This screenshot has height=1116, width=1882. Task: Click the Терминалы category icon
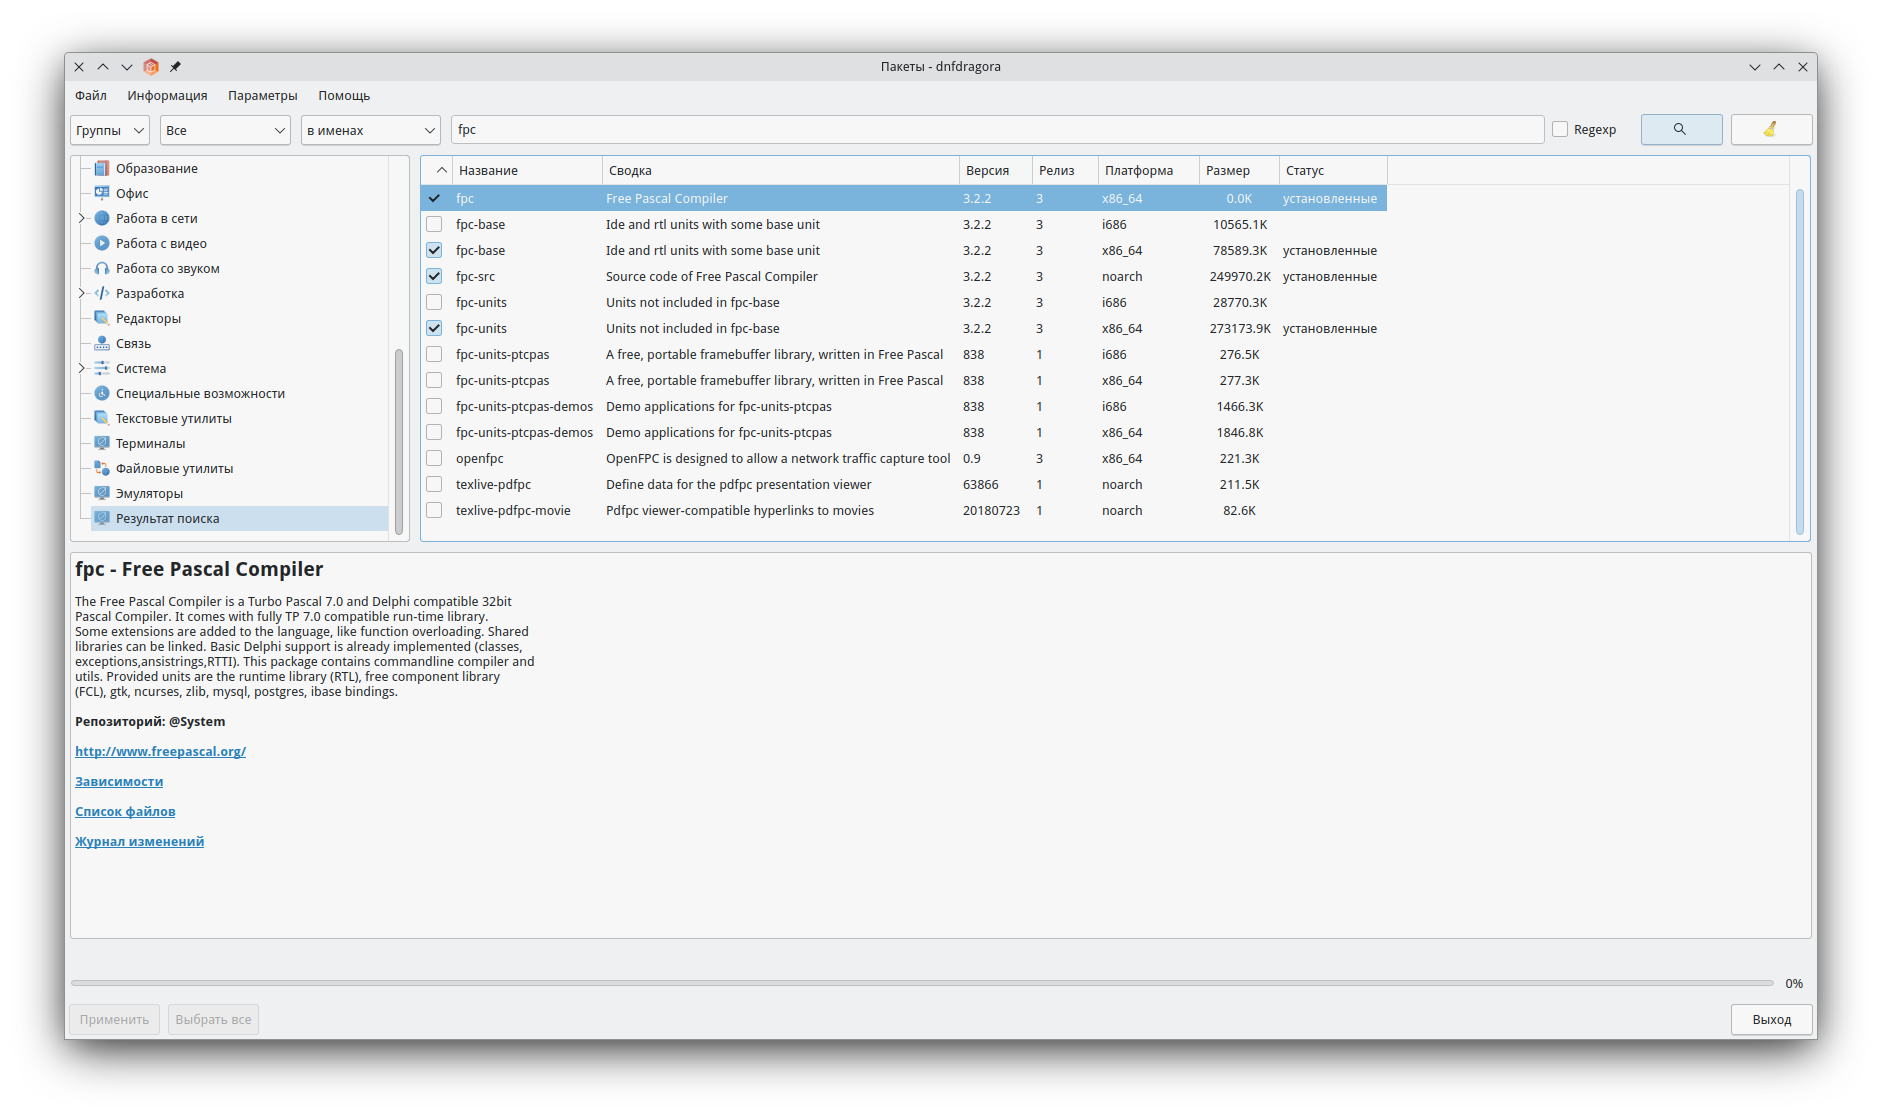tap(102, 443)
